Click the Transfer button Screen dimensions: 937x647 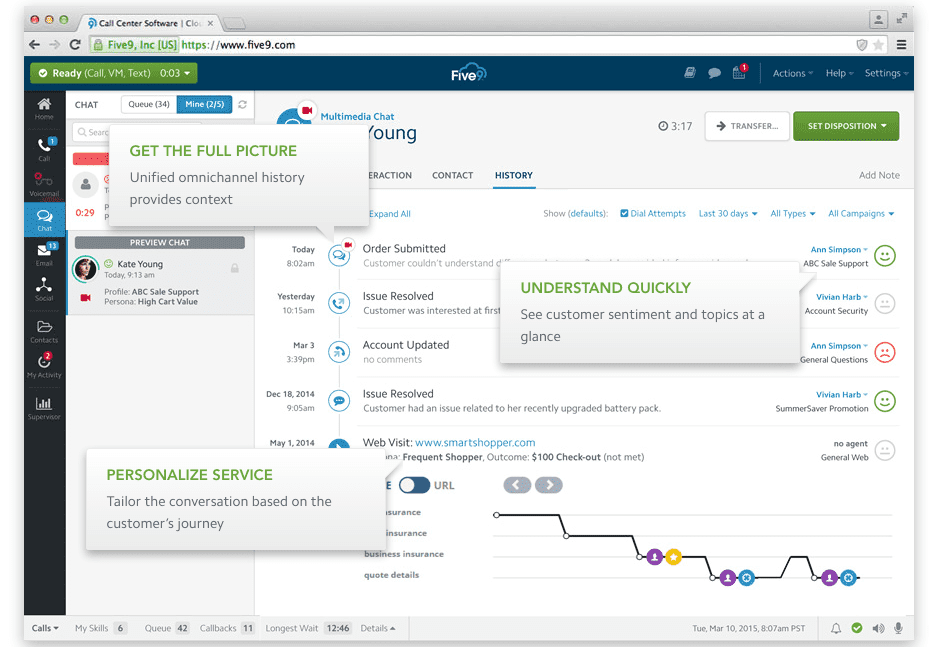coord(746,126)
